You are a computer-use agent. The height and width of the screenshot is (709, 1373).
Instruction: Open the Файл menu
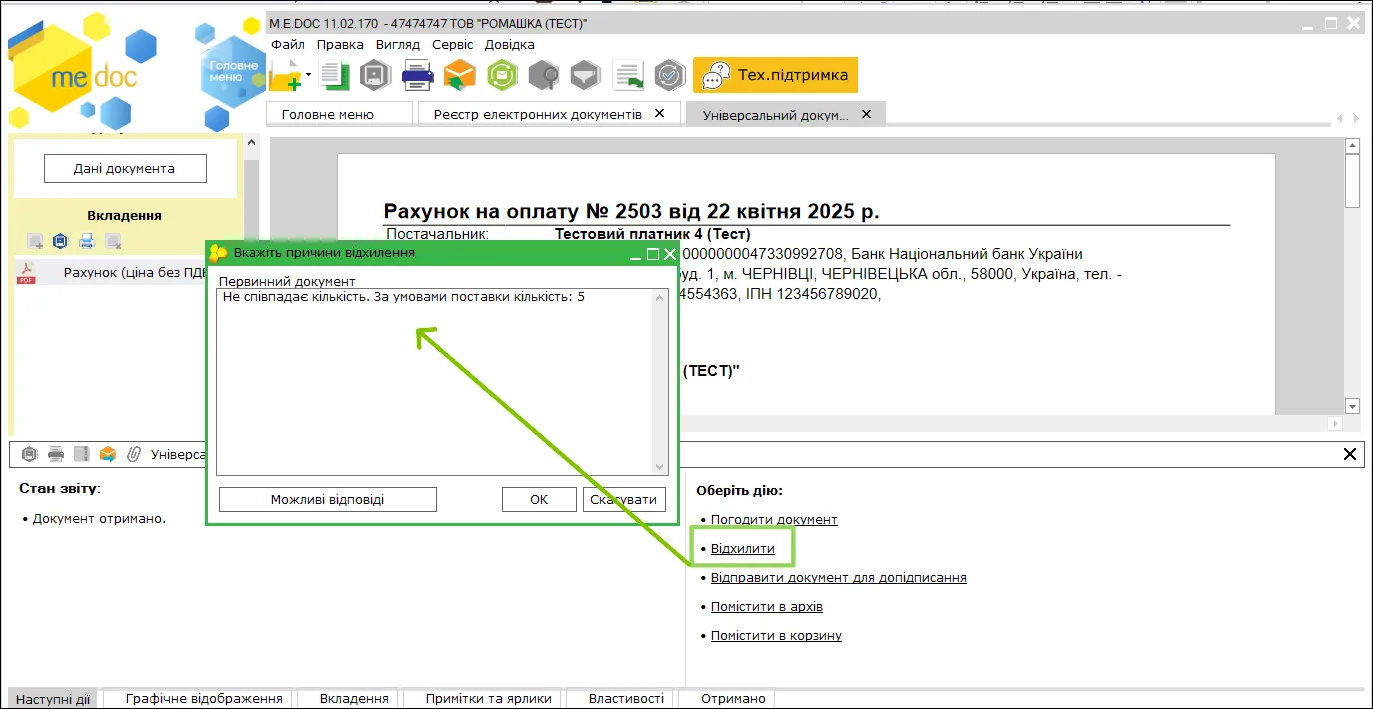(x=288, y=44)
